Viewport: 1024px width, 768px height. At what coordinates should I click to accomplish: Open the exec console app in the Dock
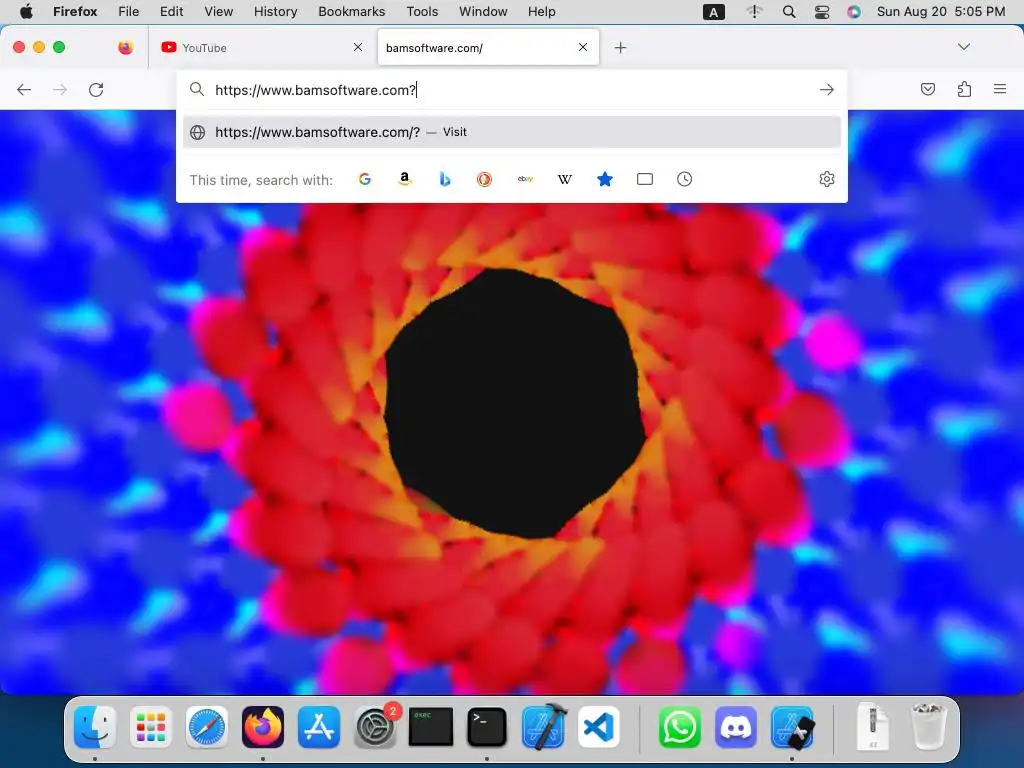430,727
